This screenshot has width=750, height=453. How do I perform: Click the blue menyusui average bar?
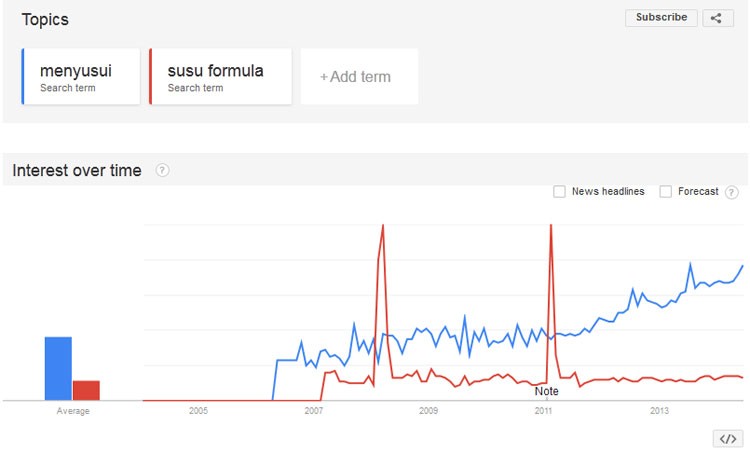click(58, 368)
